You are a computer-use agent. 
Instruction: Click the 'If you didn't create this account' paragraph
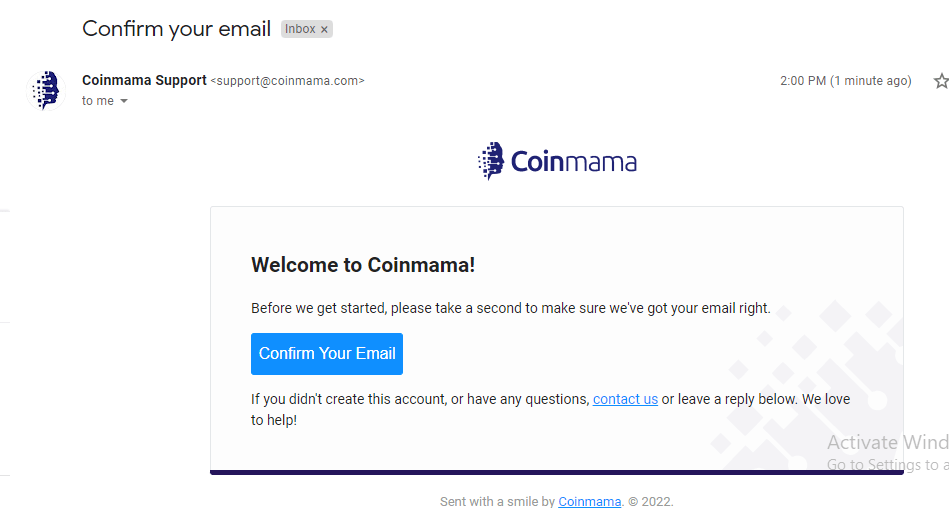pyautogui.click(x=551, y=409)
